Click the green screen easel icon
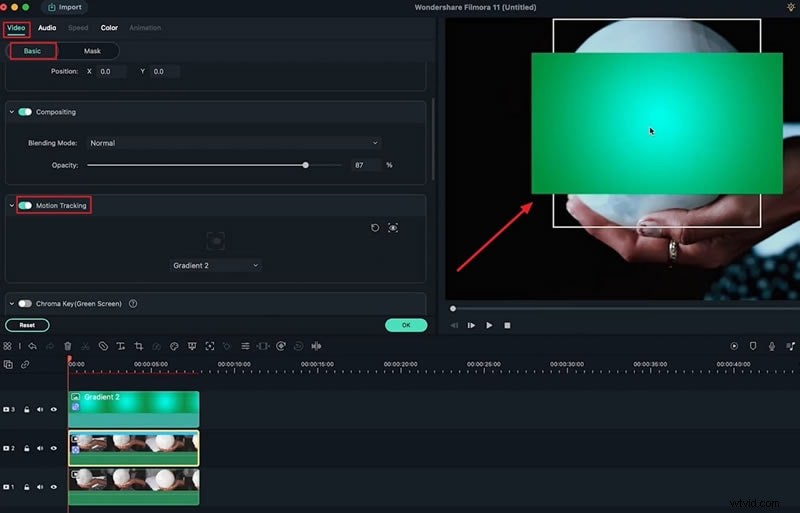 point(192,346)
